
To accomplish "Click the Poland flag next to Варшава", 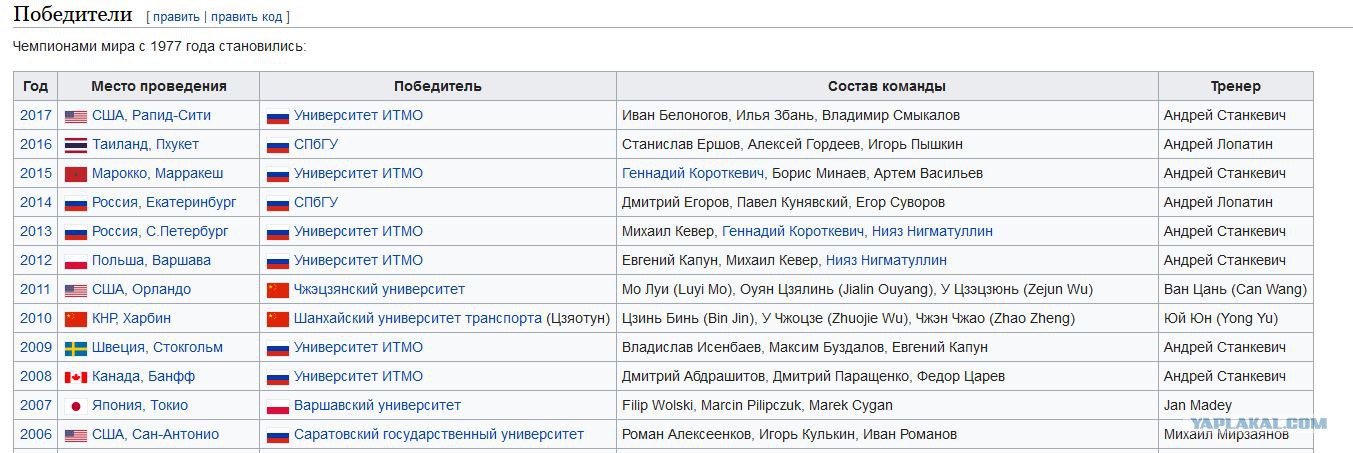I will (76, 261).
